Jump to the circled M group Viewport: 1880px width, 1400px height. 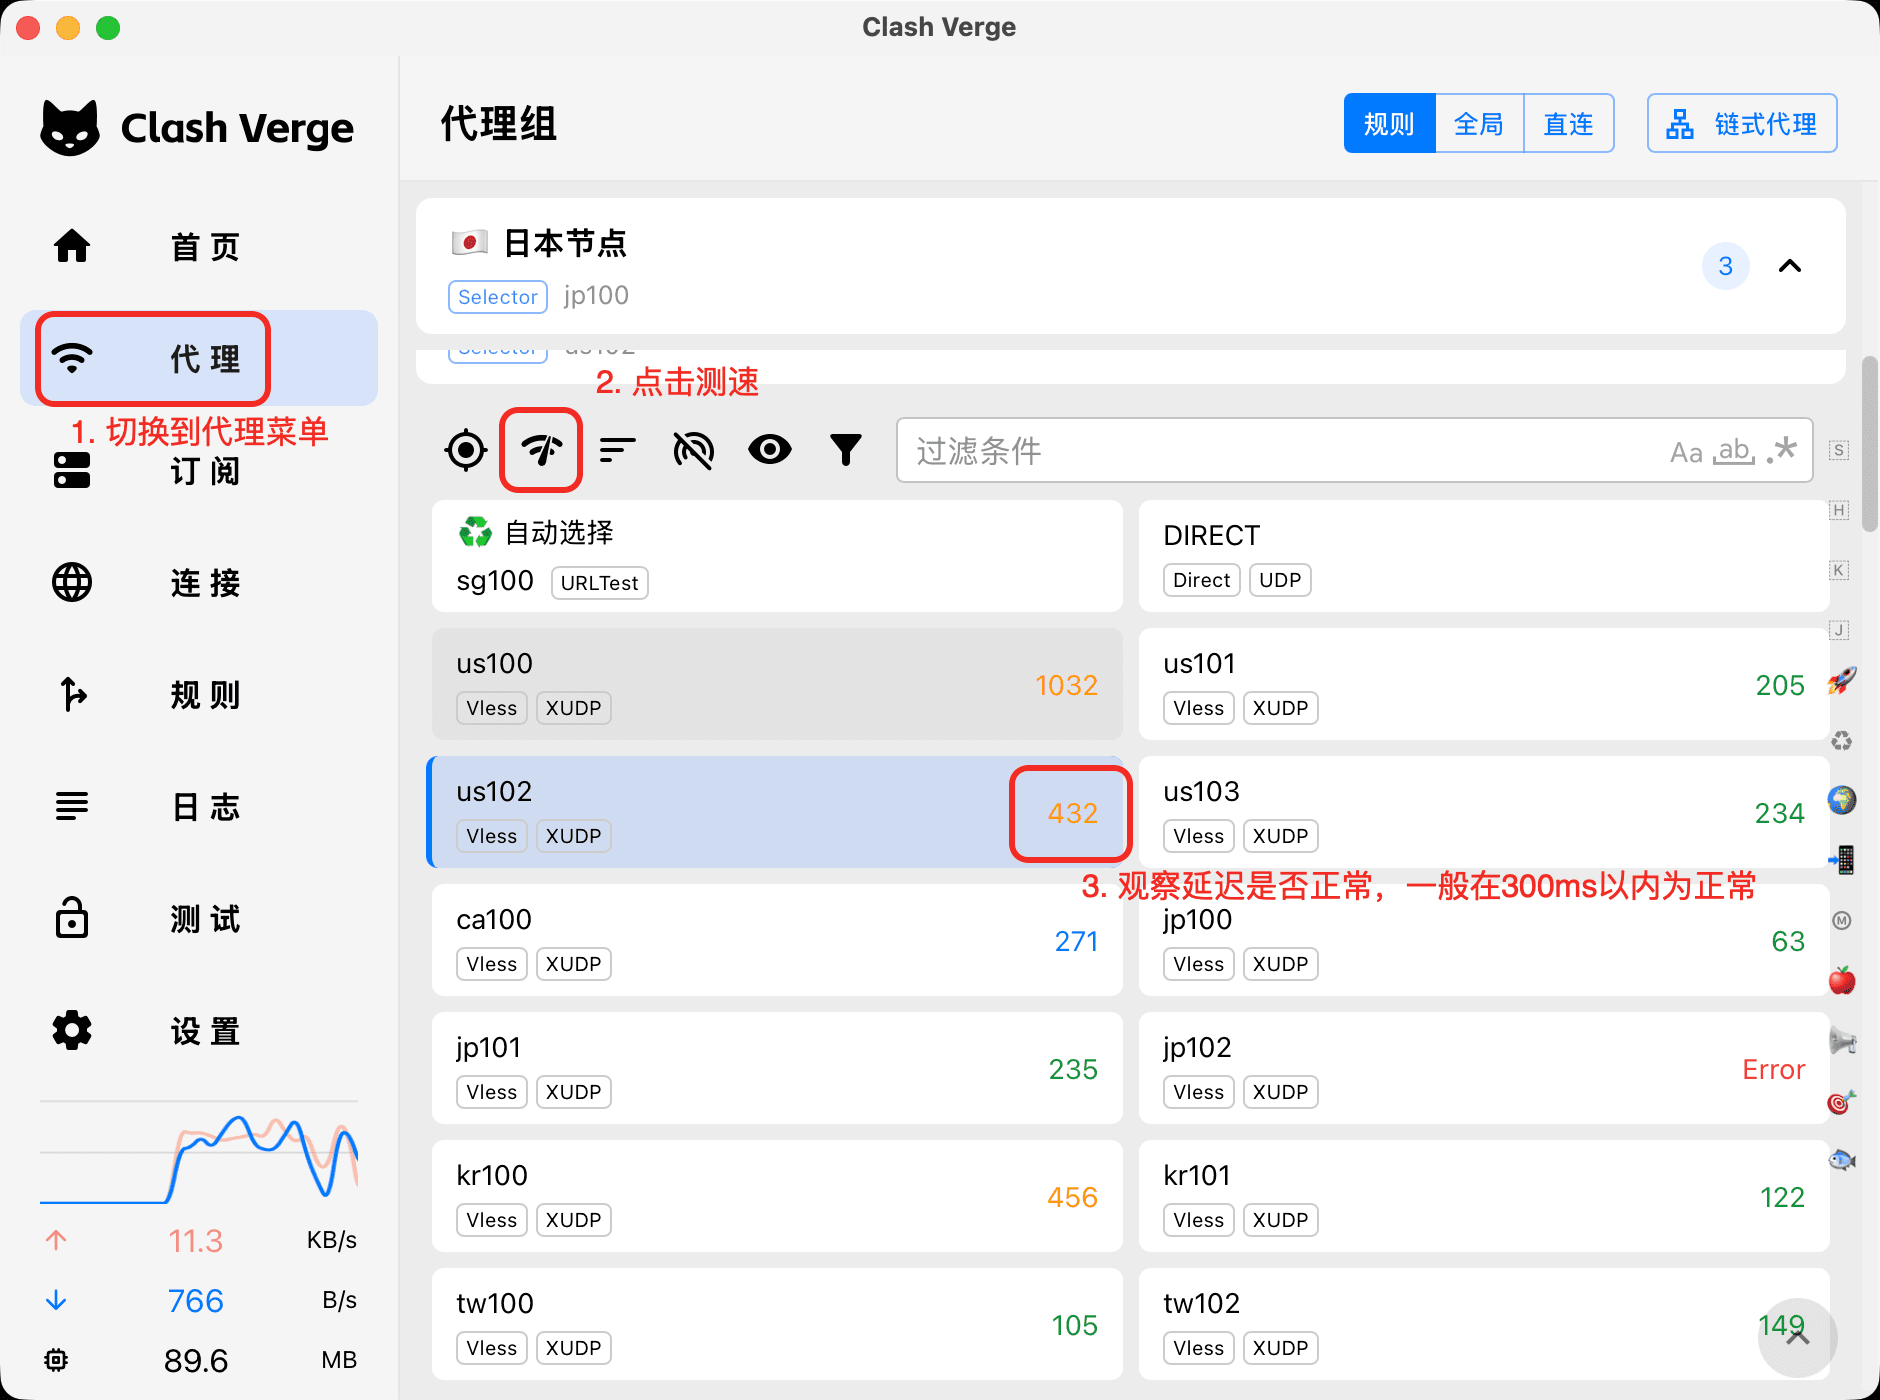coord(1841,920)
